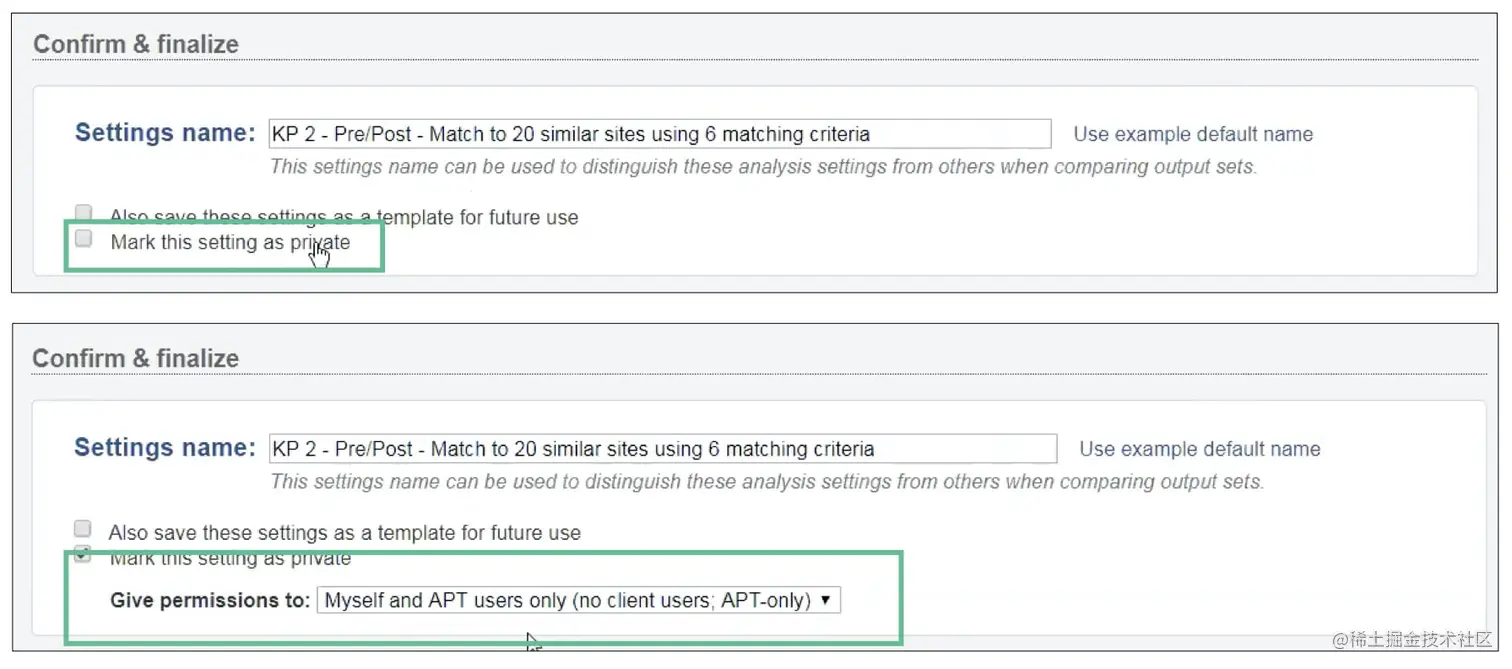This screenshot has width=1512, height=669.
Task: Click "Confirm & finalize" heading above the permissions panel
Action: coord(136,358)
